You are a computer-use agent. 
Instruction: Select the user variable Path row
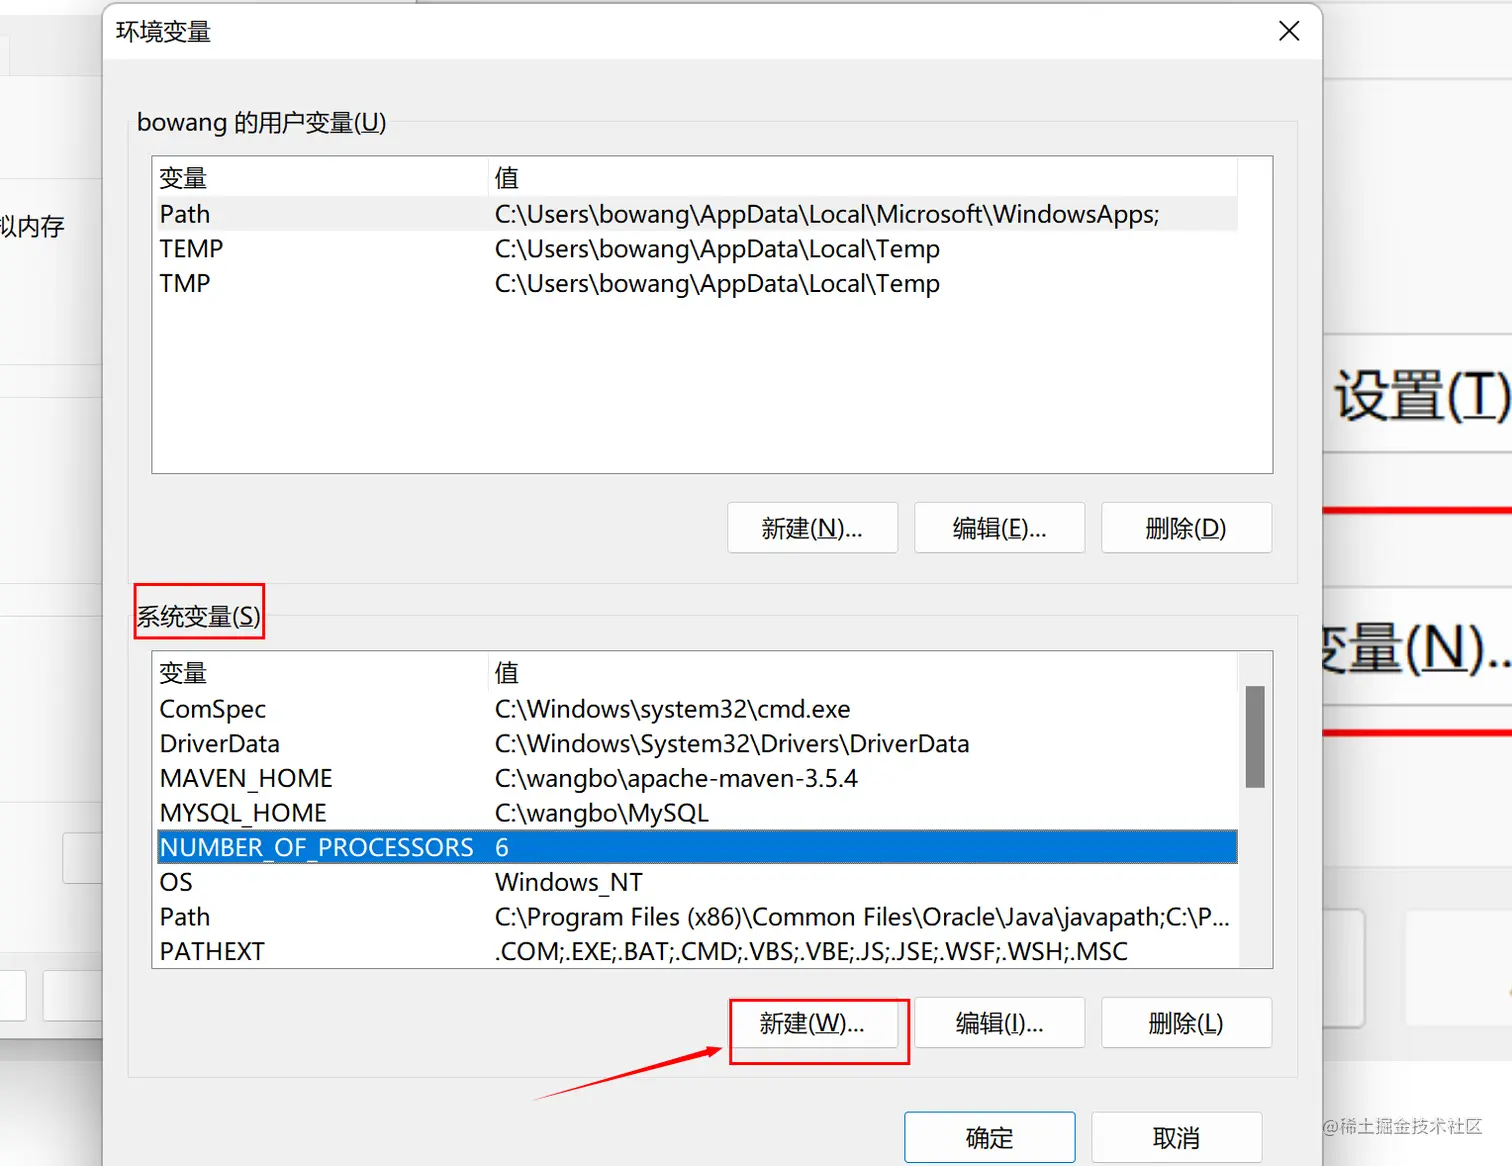(697, 214)
